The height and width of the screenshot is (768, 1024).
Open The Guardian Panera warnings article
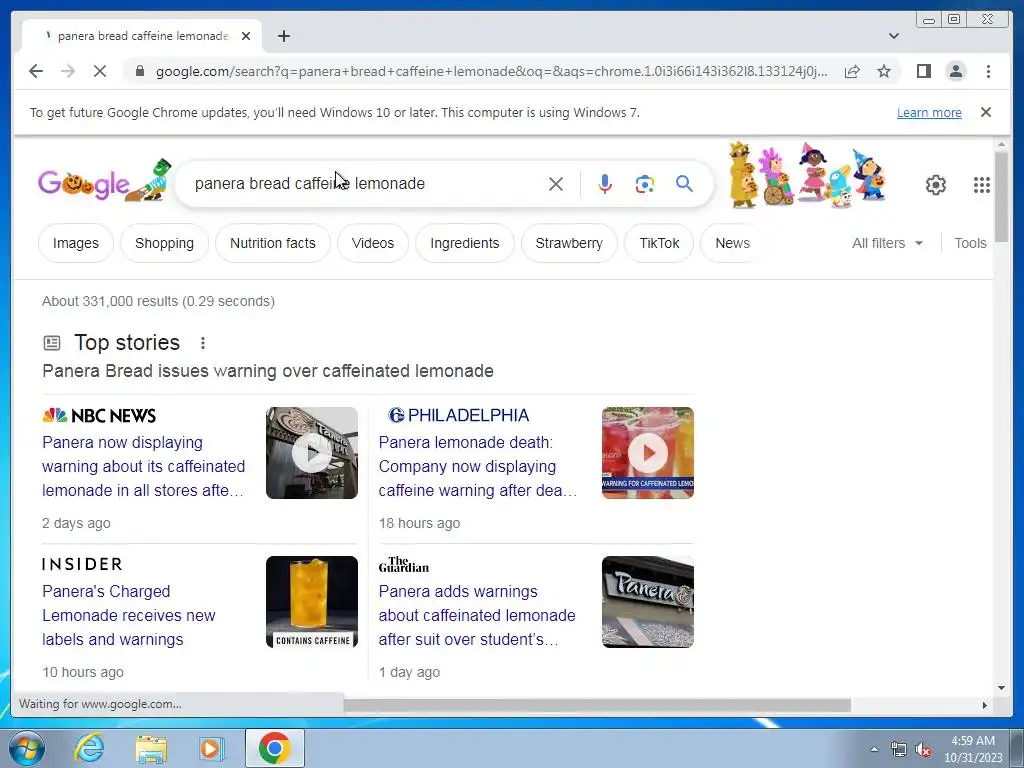[477, 615]
